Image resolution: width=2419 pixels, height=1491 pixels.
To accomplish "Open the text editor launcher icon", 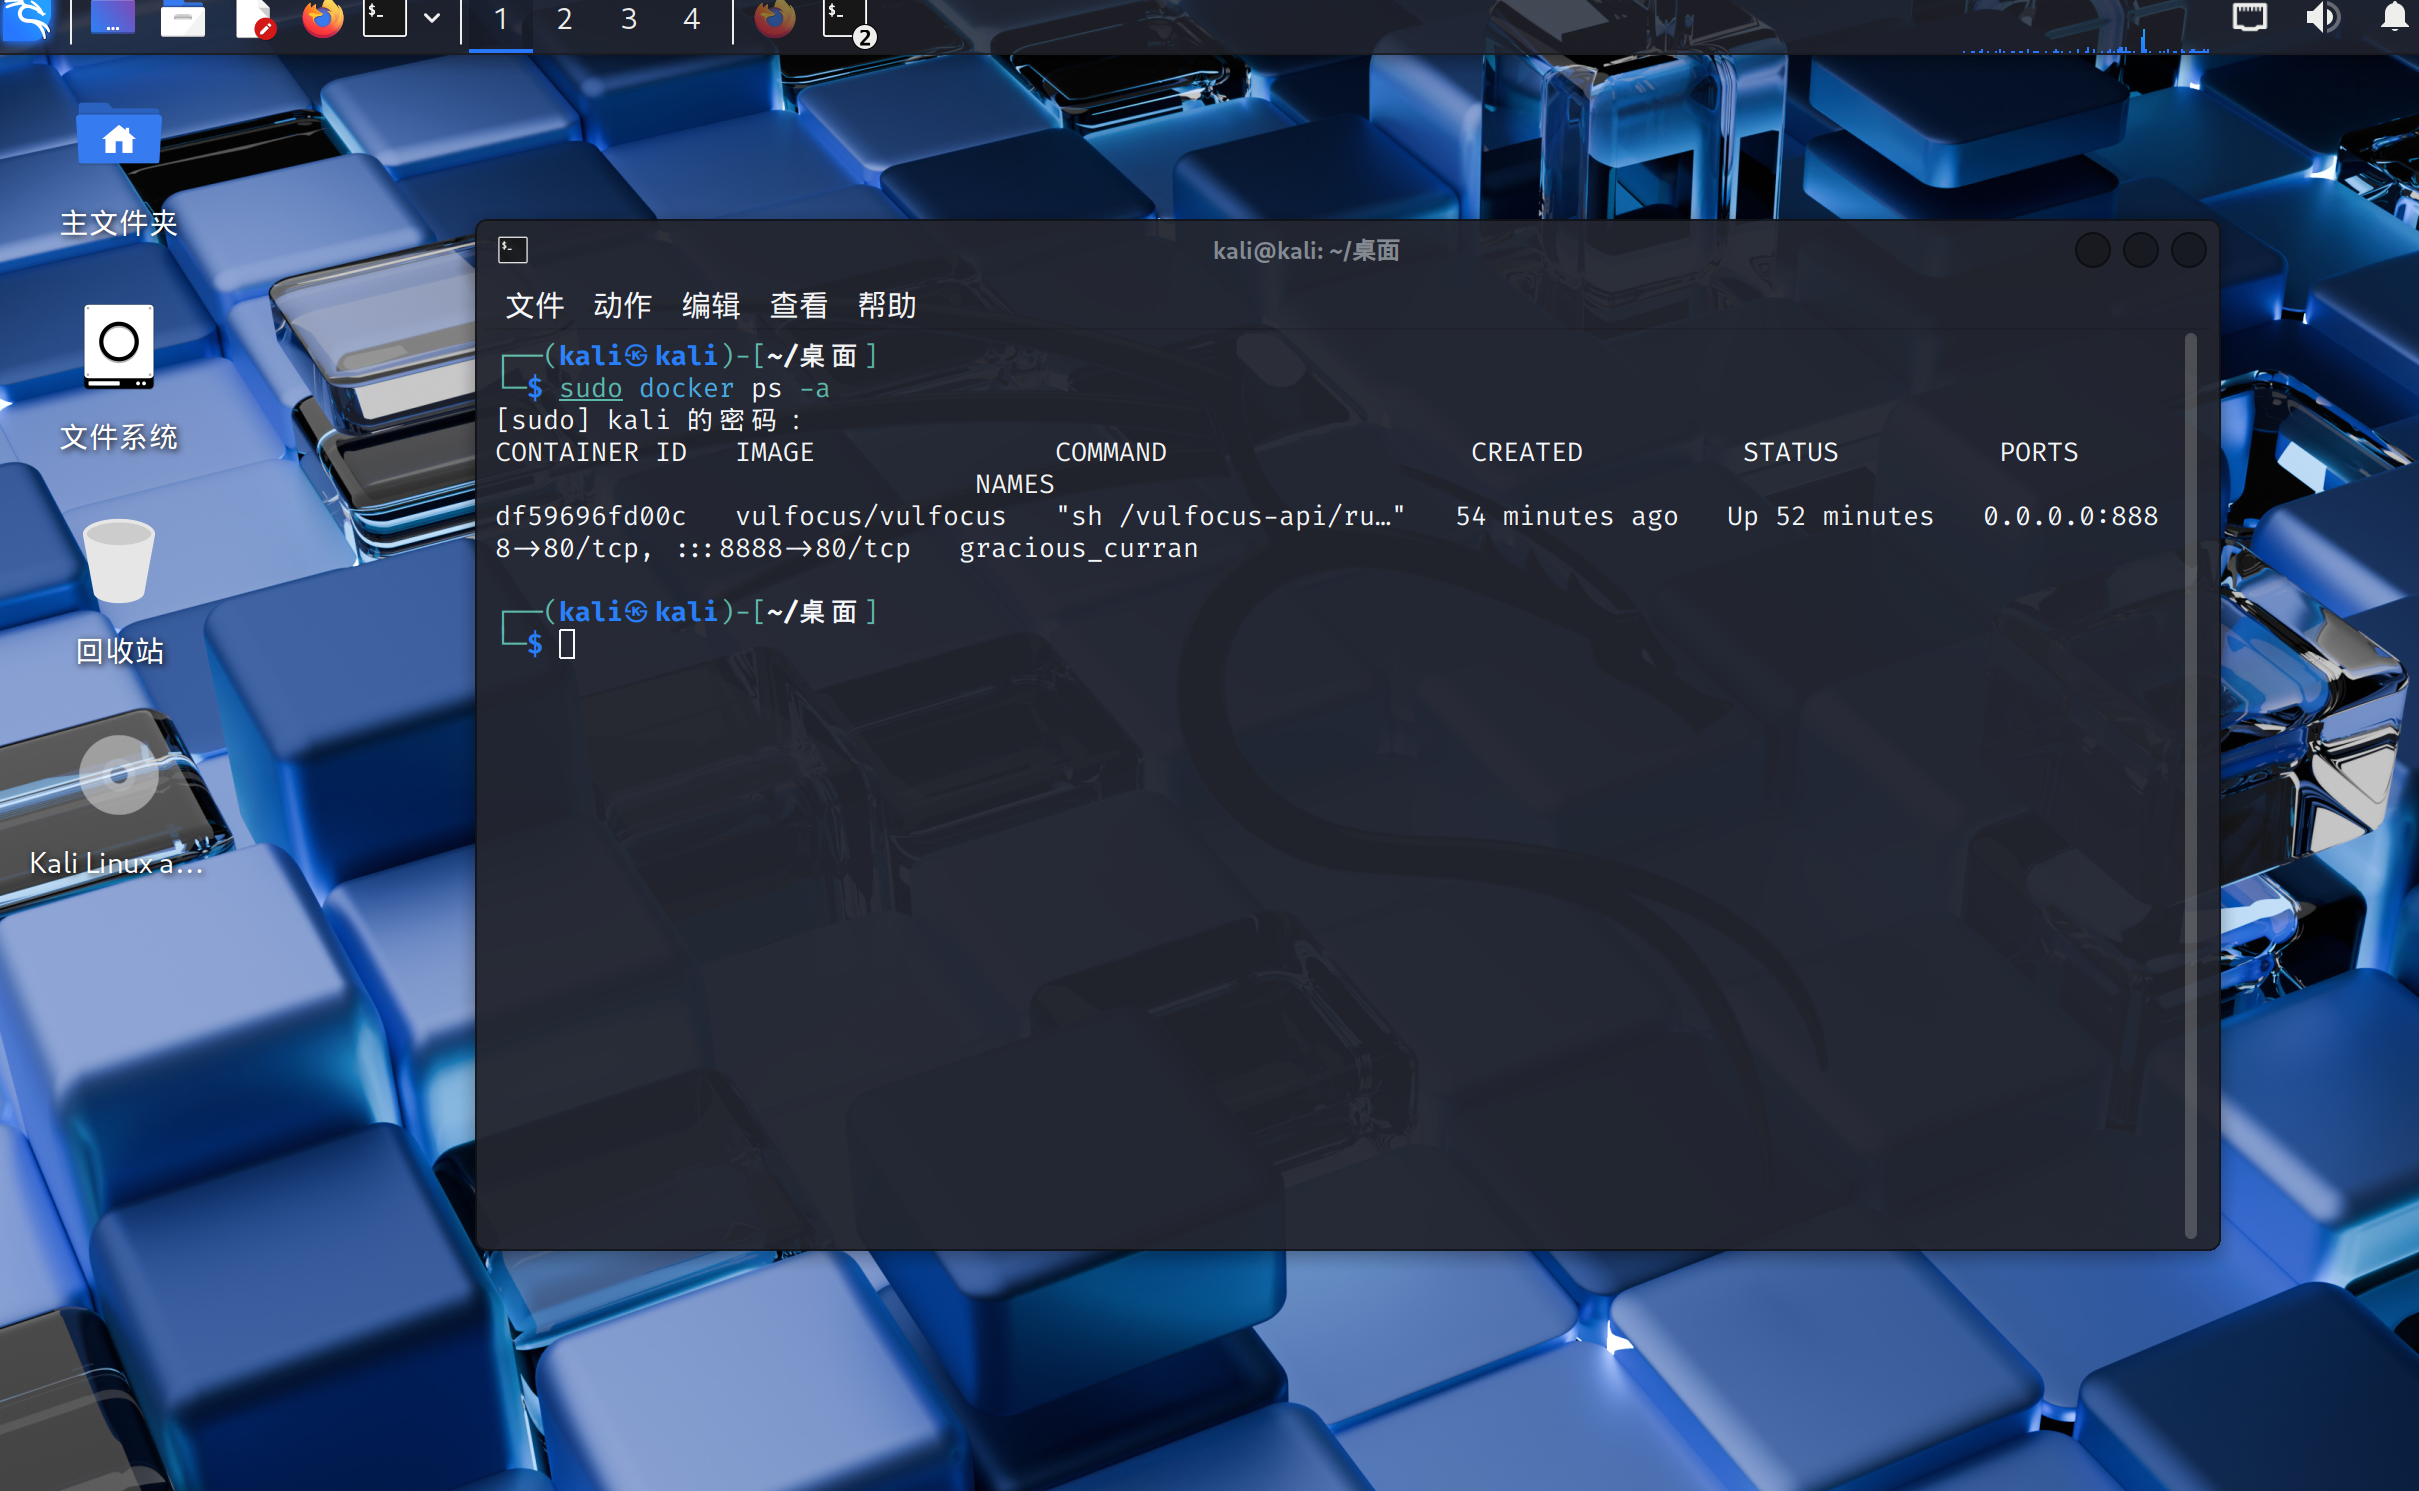I will 254,18.
